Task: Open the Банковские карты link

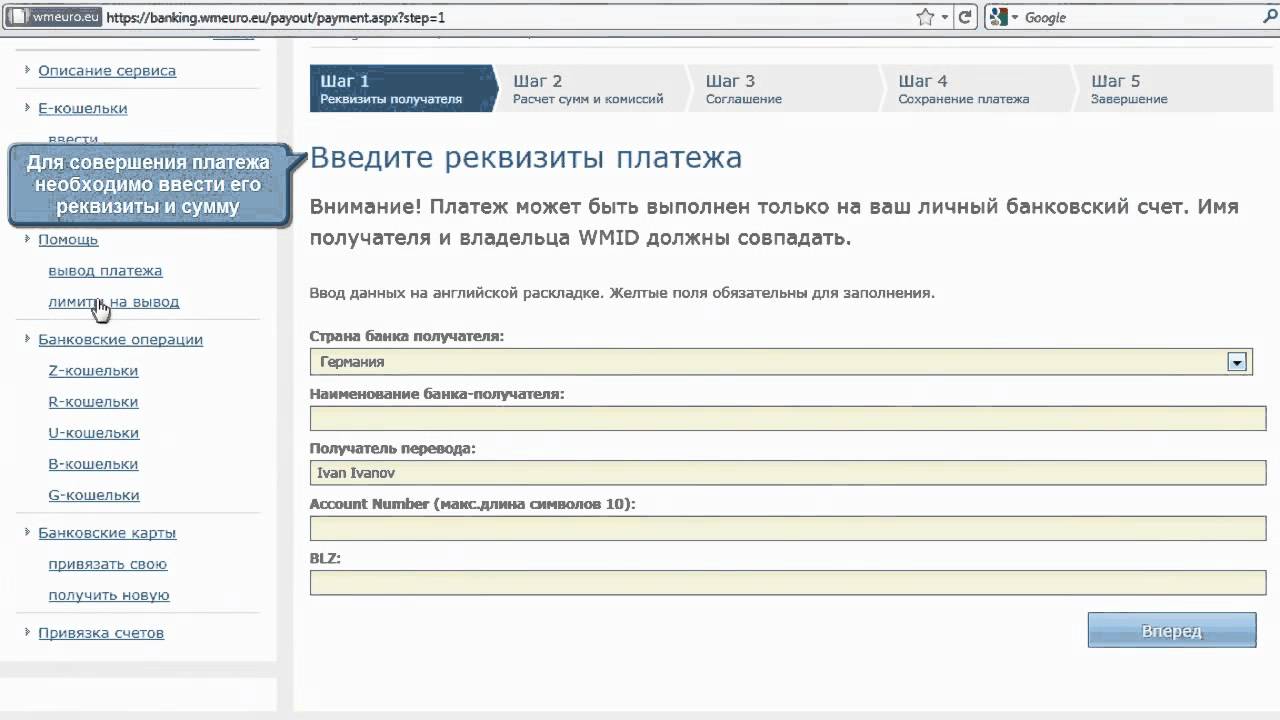Action: [107, 533]
